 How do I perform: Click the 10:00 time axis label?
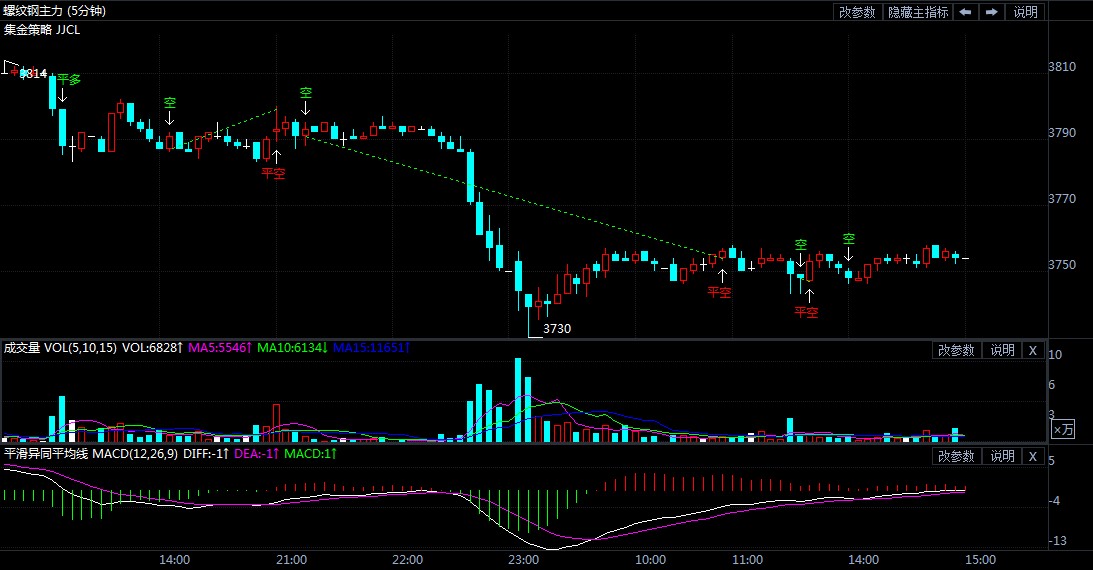pyautogui.click(x=650, y=560)
